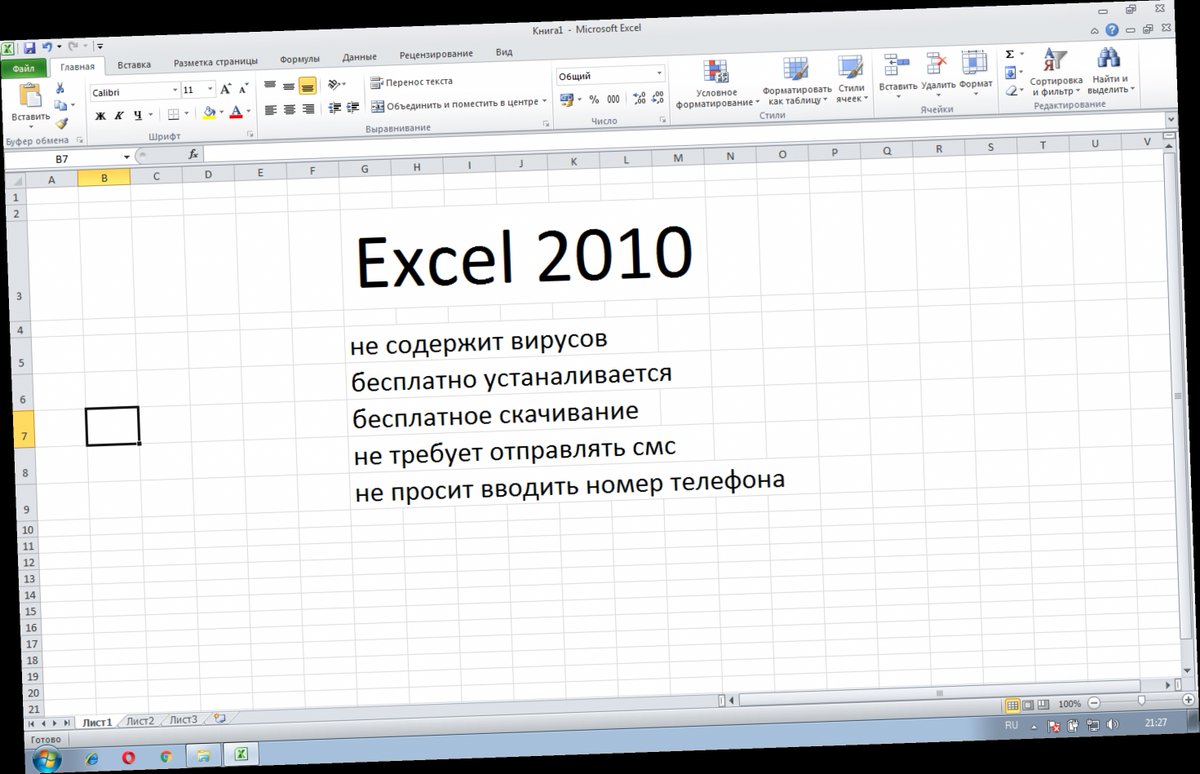The width and height of the screenshot is (1200, 774).
Task: Click the Удалить cells button
Action: coord(938,74)
